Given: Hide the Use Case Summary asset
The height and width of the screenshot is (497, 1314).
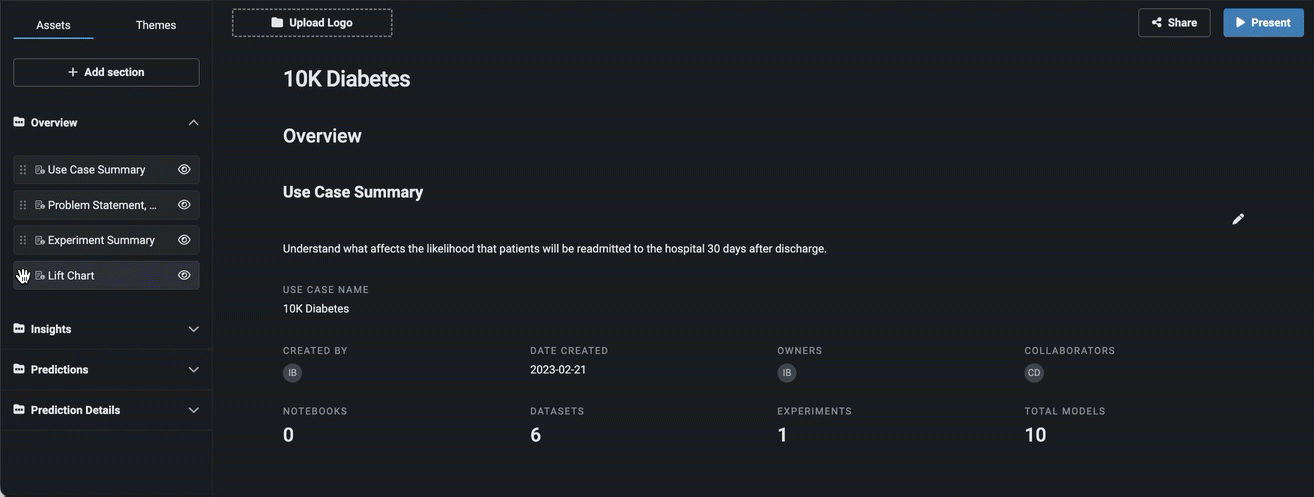Looking at the screenshot, I should [184, 170].
